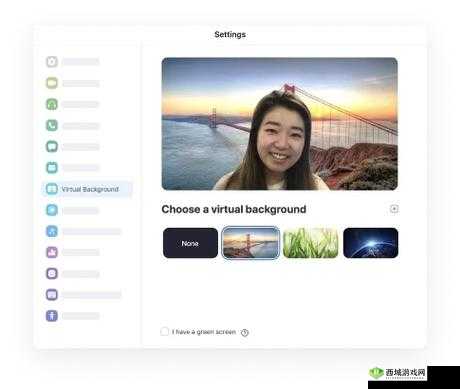
Task: Open Accessibility via the blue person icon
Action: pyautogui.click(x=52, y=316)
